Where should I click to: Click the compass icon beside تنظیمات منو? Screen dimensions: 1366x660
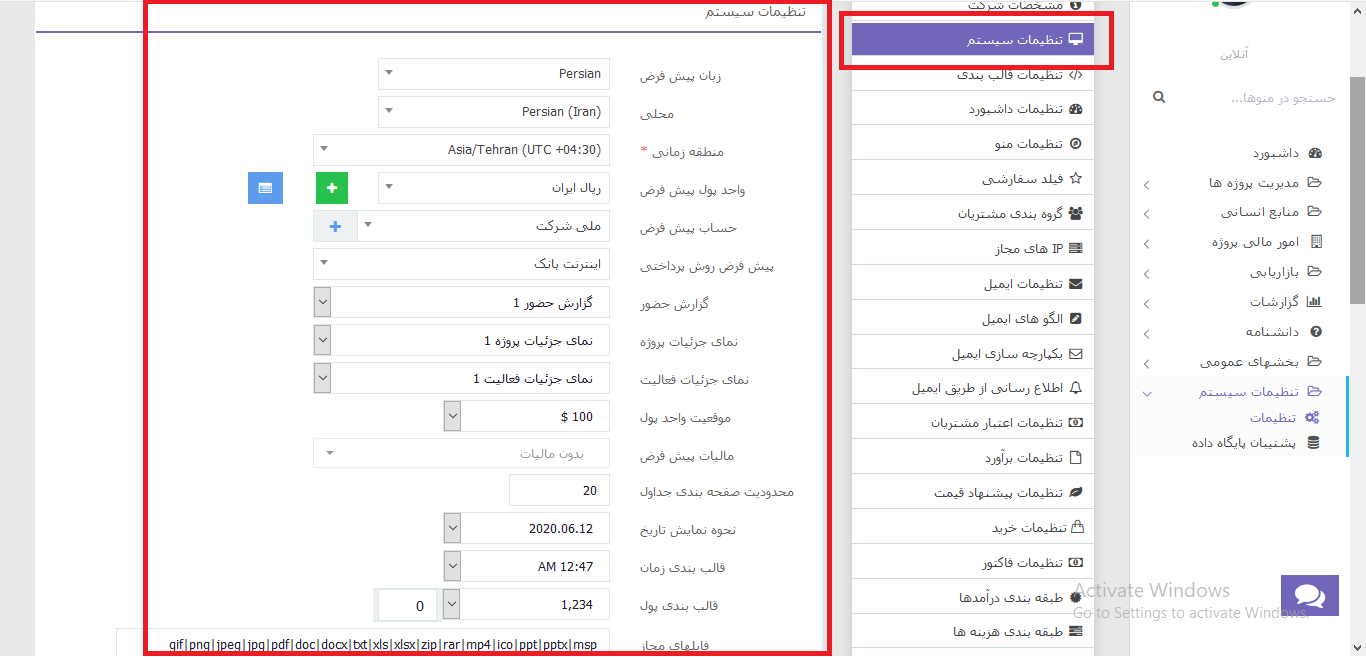(x=1076, y=144)
